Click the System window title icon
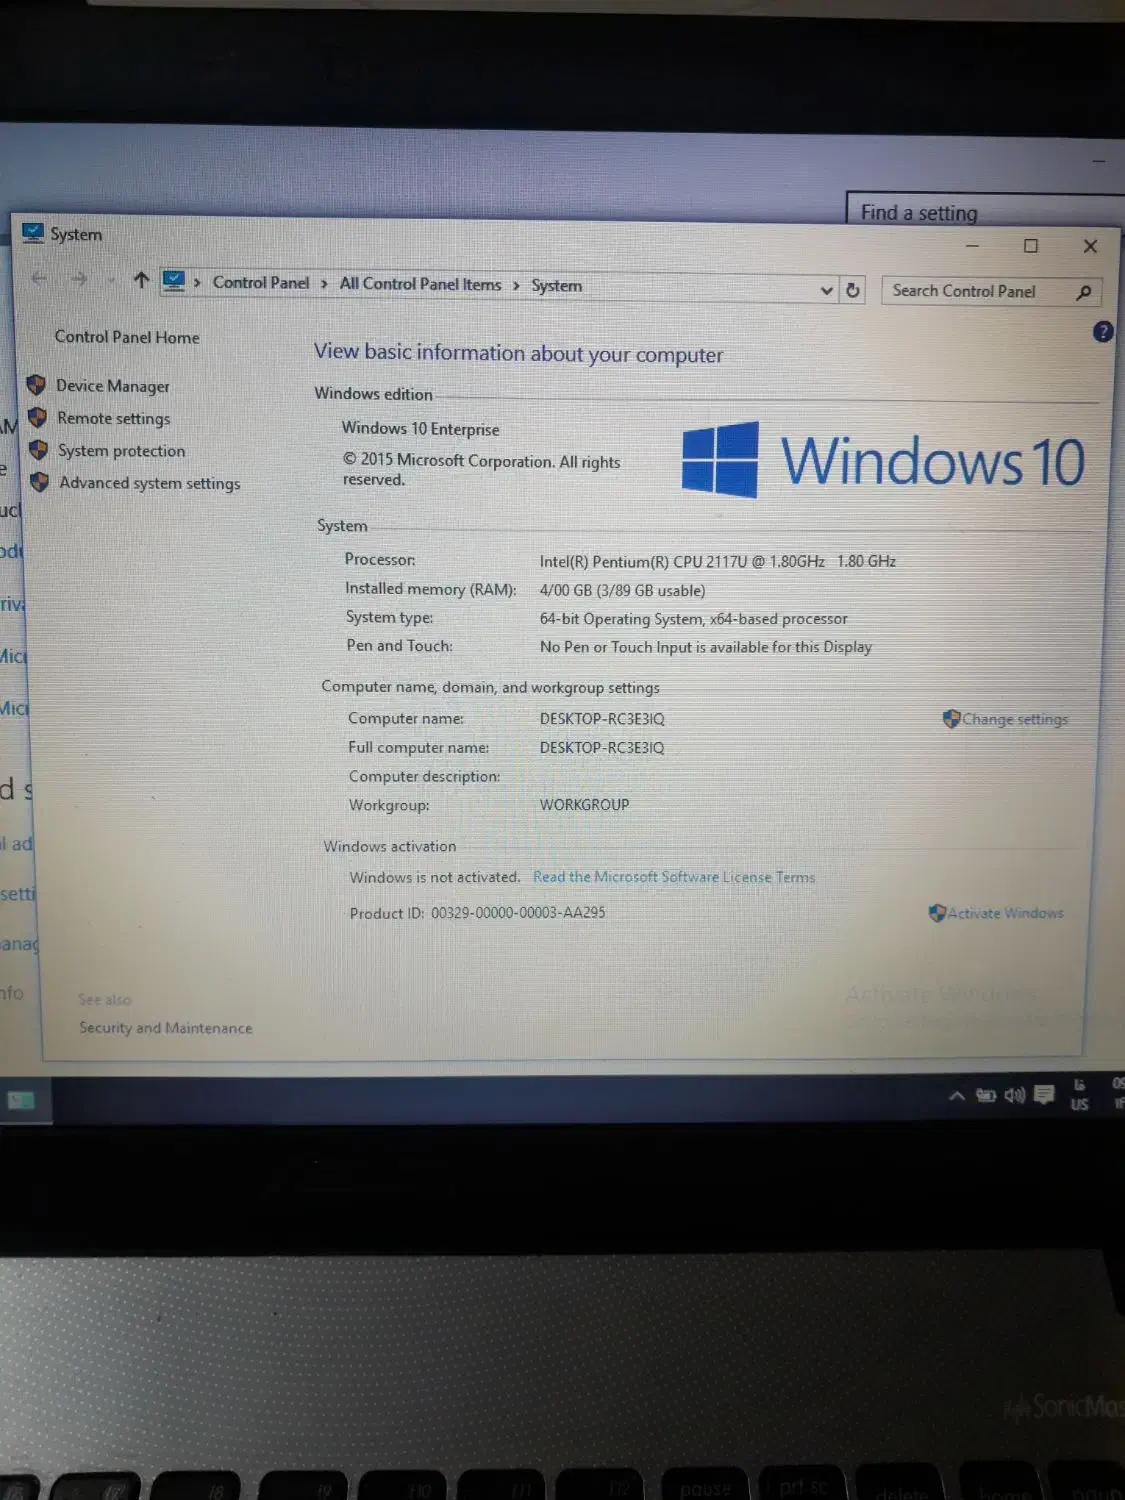 (x=33, y=233)
